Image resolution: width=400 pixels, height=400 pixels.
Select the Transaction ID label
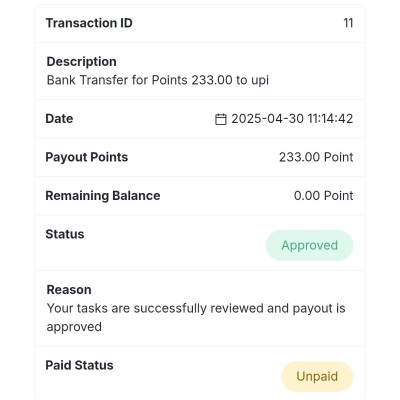[89, 23]
